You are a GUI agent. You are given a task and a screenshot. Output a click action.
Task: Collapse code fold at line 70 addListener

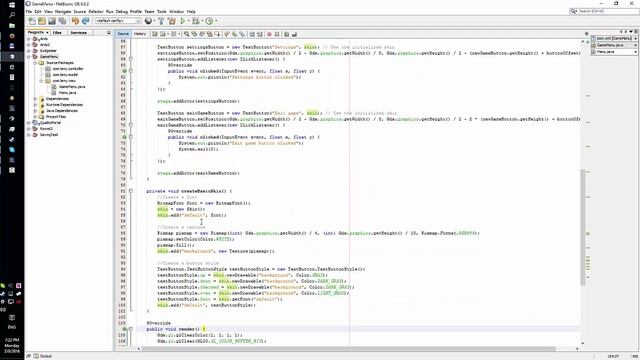pos(131,125)
